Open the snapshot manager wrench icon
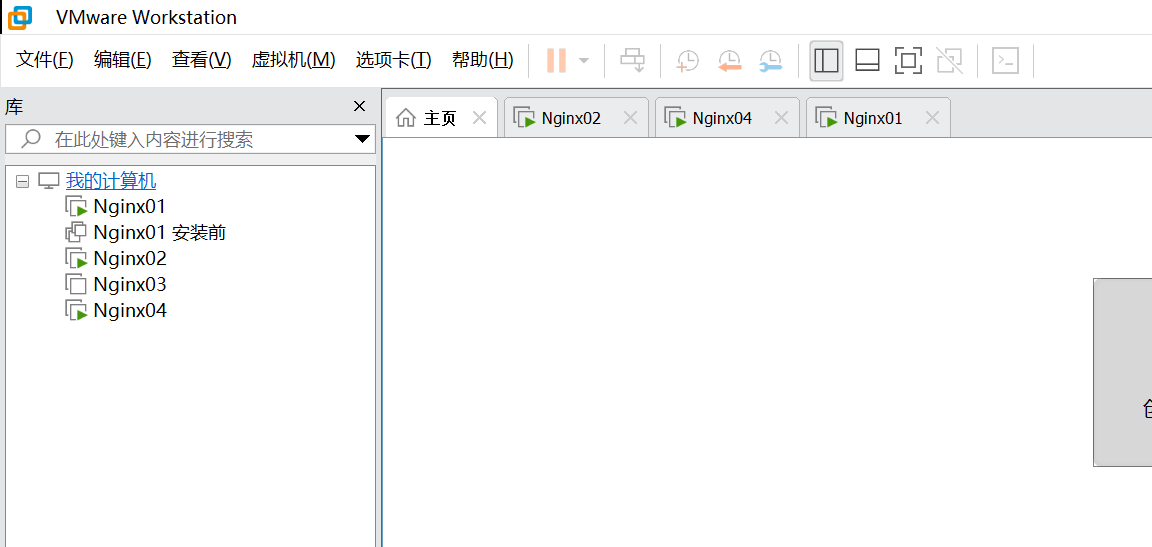The height and width of the screenshot is (547, 1152). click(771, 61)
